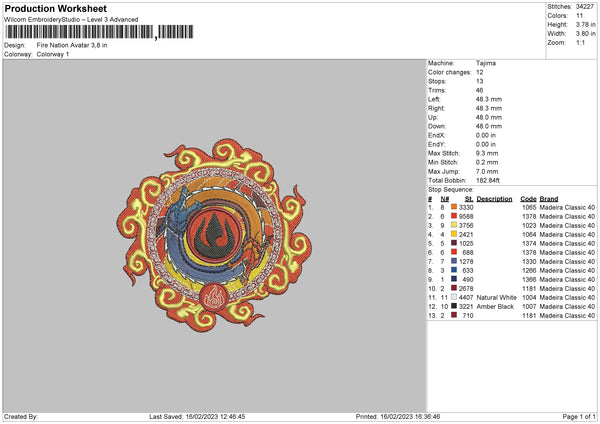
Task: Click the Height value 3.78 in
Action: tap(585, 24)
